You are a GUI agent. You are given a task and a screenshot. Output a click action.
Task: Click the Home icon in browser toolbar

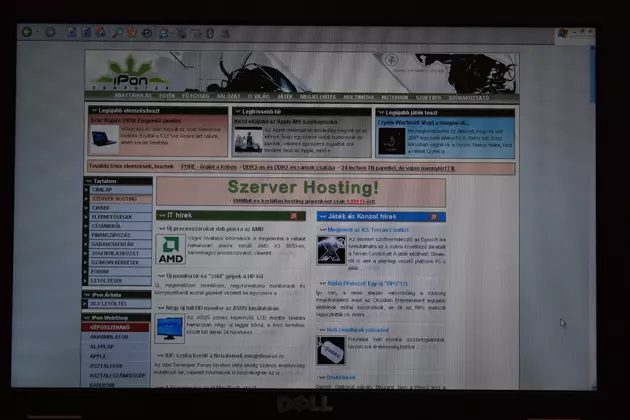click(100, 33)
